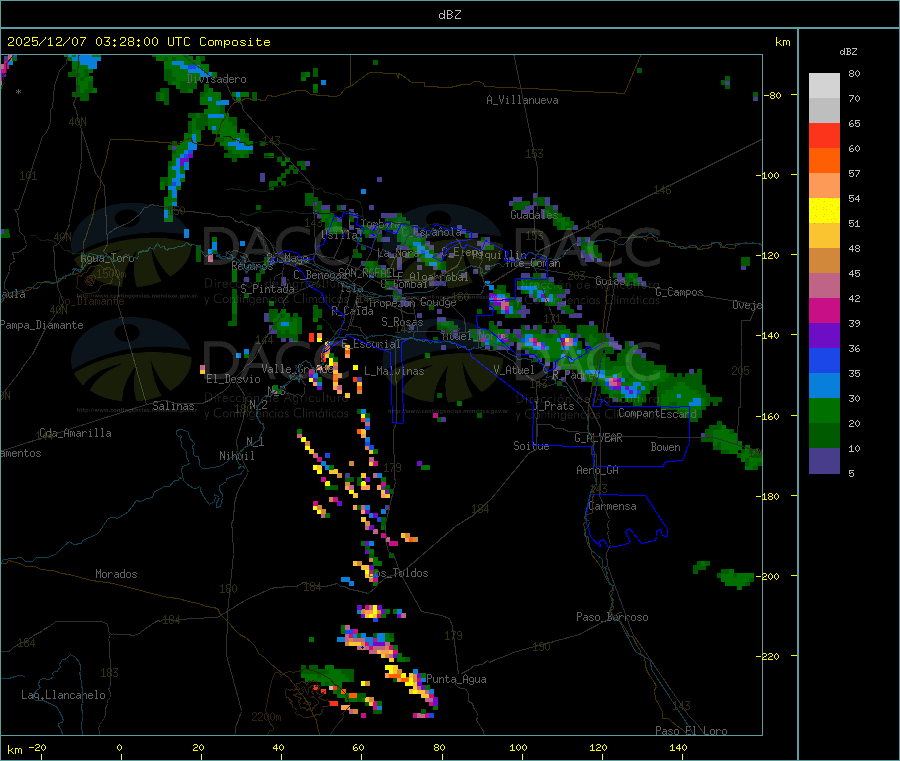Click the '-80' tick on the right axis
This screenshot has height=761, width=900.
tap(772, 95)
